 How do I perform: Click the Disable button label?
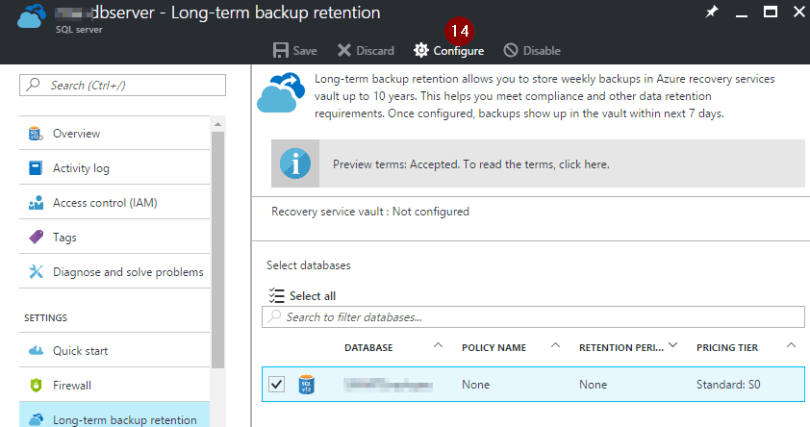542,51
